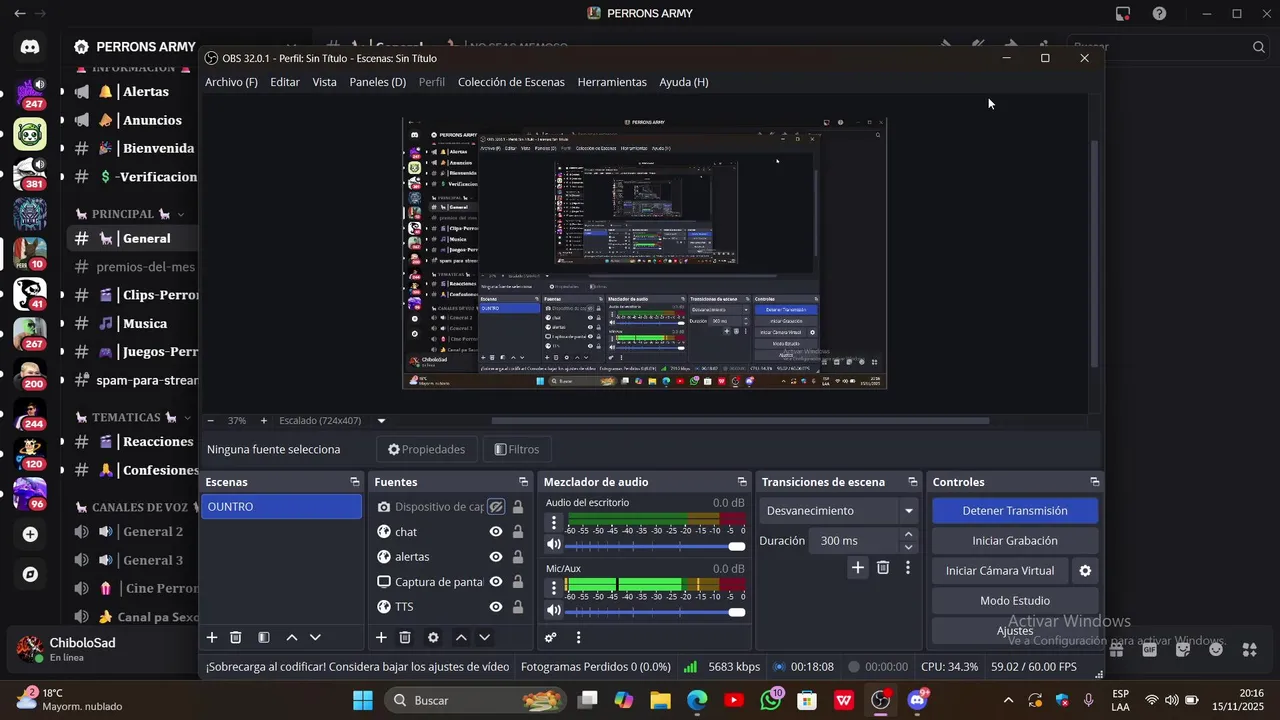The height and width of the screenshot is (720, 1280).
Task: Open source Filtros button
Action: click(x=517, y=450)
